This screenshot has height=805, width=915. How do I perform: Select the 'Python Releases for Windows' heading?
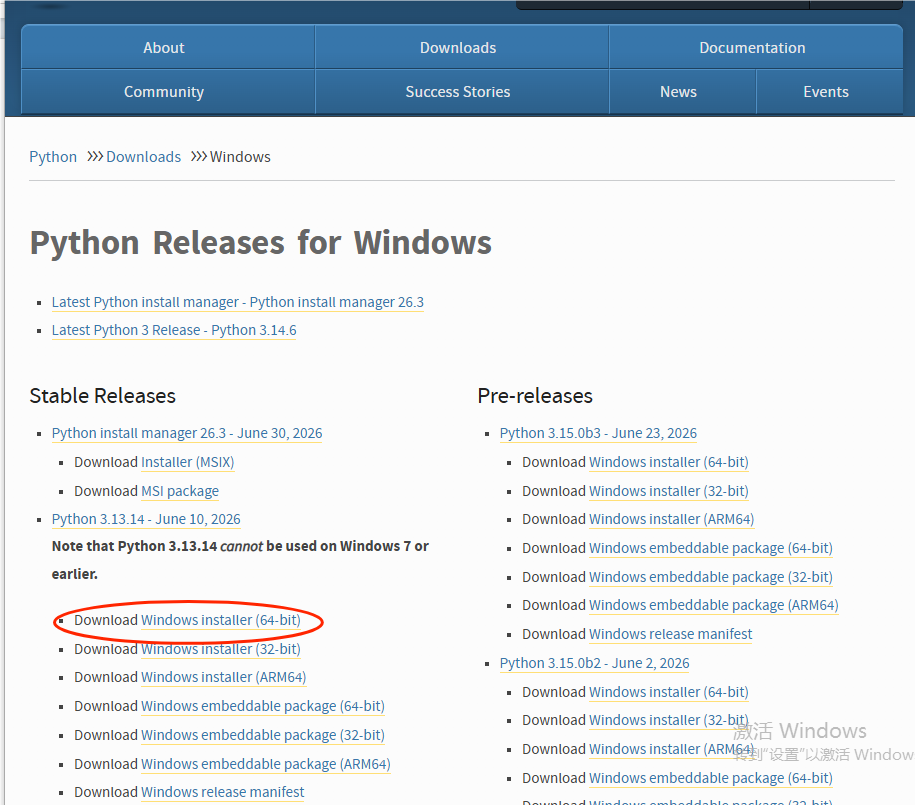click(x=261, y=243)
